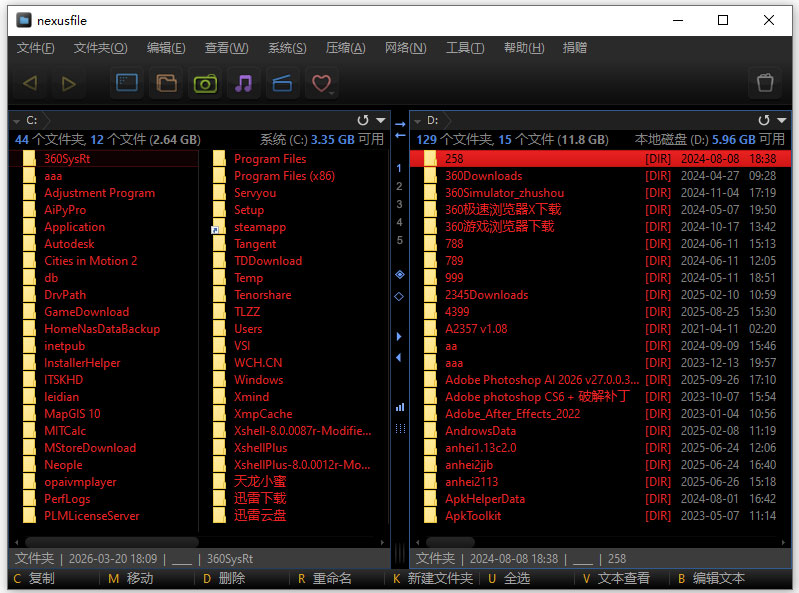
Task: Open the music note toolbar icon
Action: (x=244, y=83)
